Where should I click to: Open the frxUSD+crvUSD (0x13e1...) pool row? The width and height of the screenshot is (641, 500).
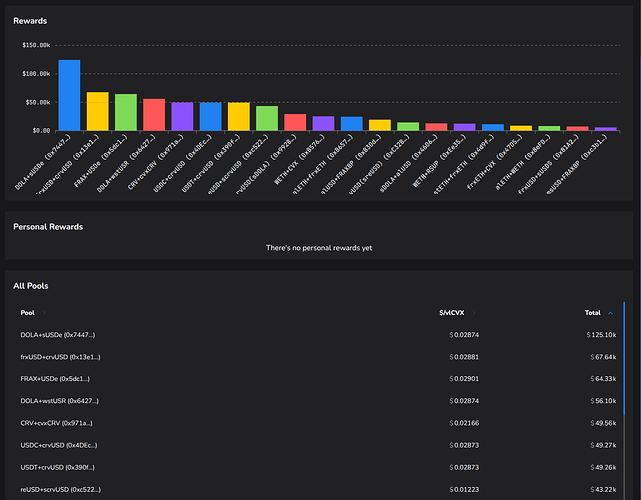pyautogui.click(x=62, y=356)
